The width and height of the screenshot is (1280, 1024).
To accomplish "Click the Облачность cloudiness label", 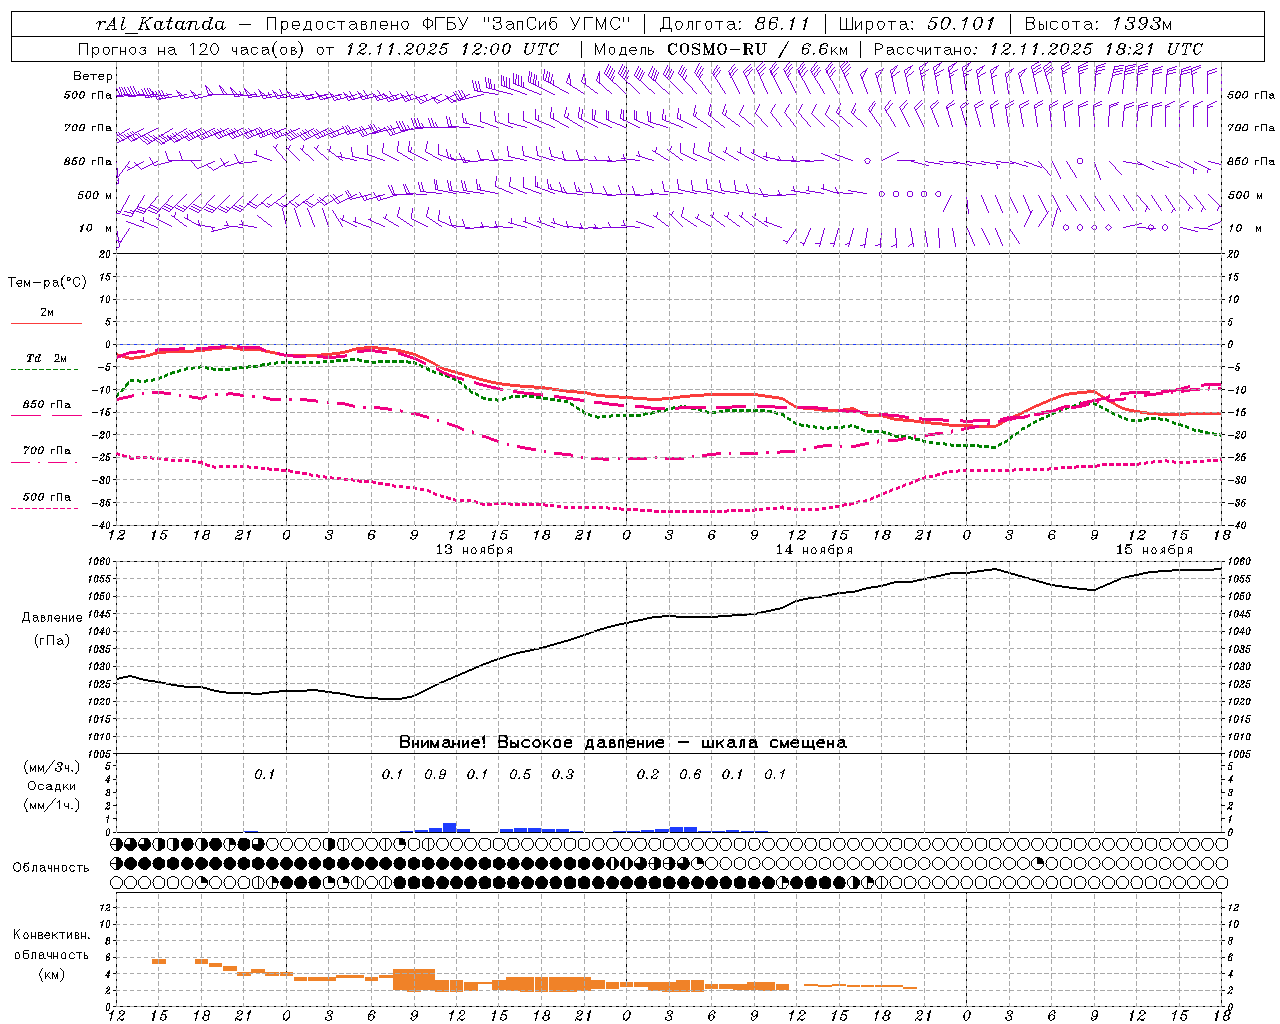I will pos(51,868).
